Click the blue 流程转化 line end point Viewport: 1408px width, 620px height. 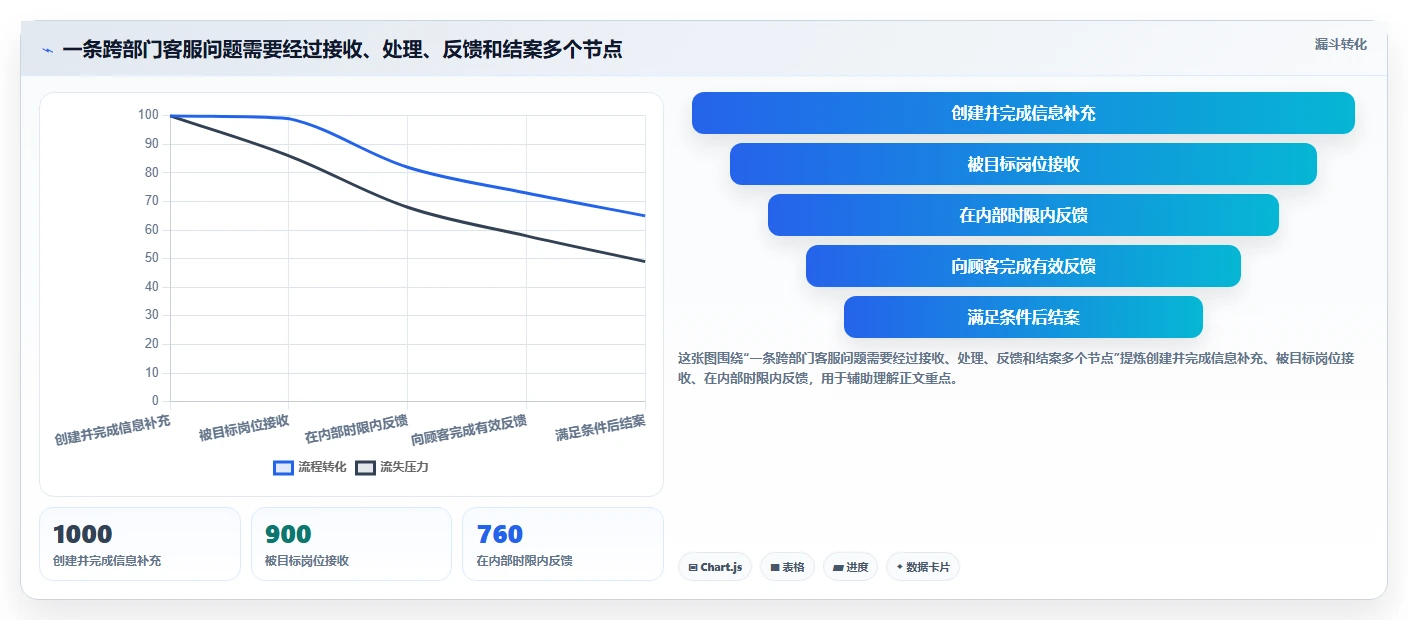645,215
